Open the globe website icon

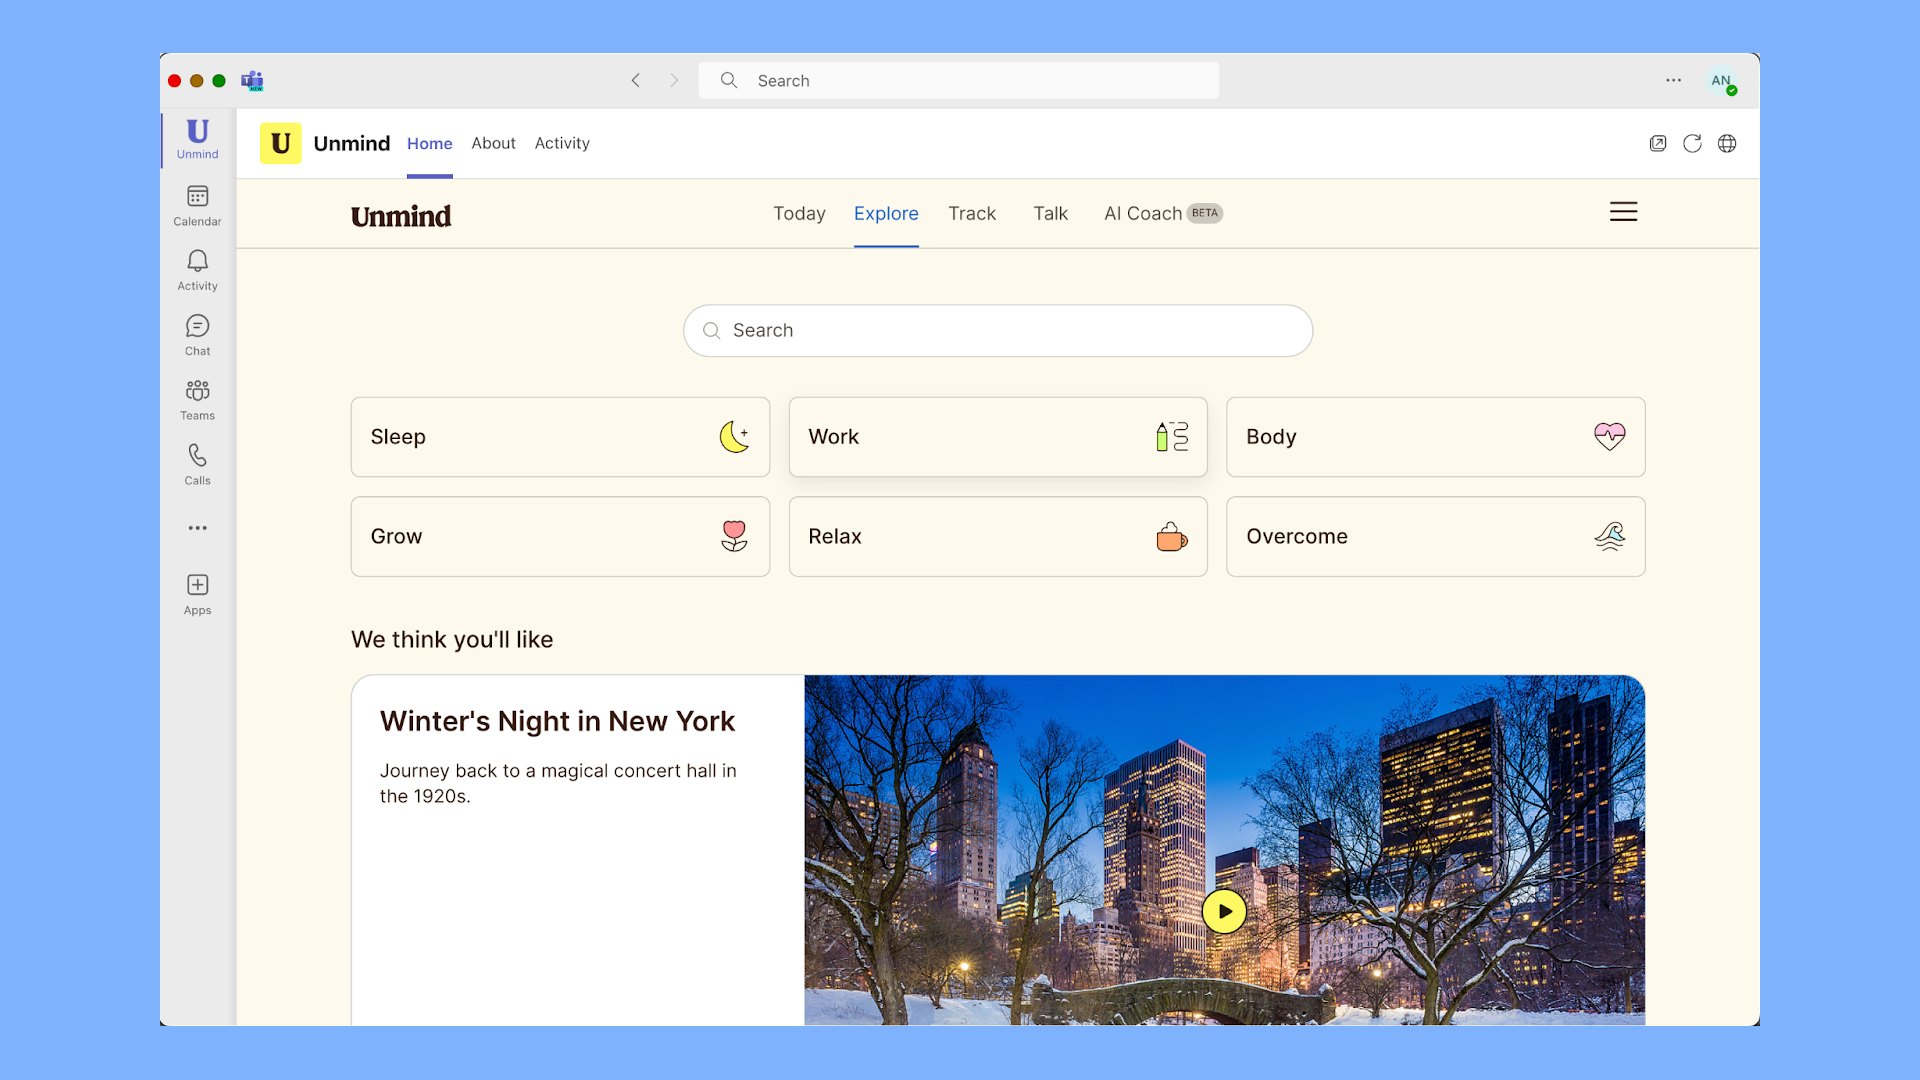tap(1727, 143)
